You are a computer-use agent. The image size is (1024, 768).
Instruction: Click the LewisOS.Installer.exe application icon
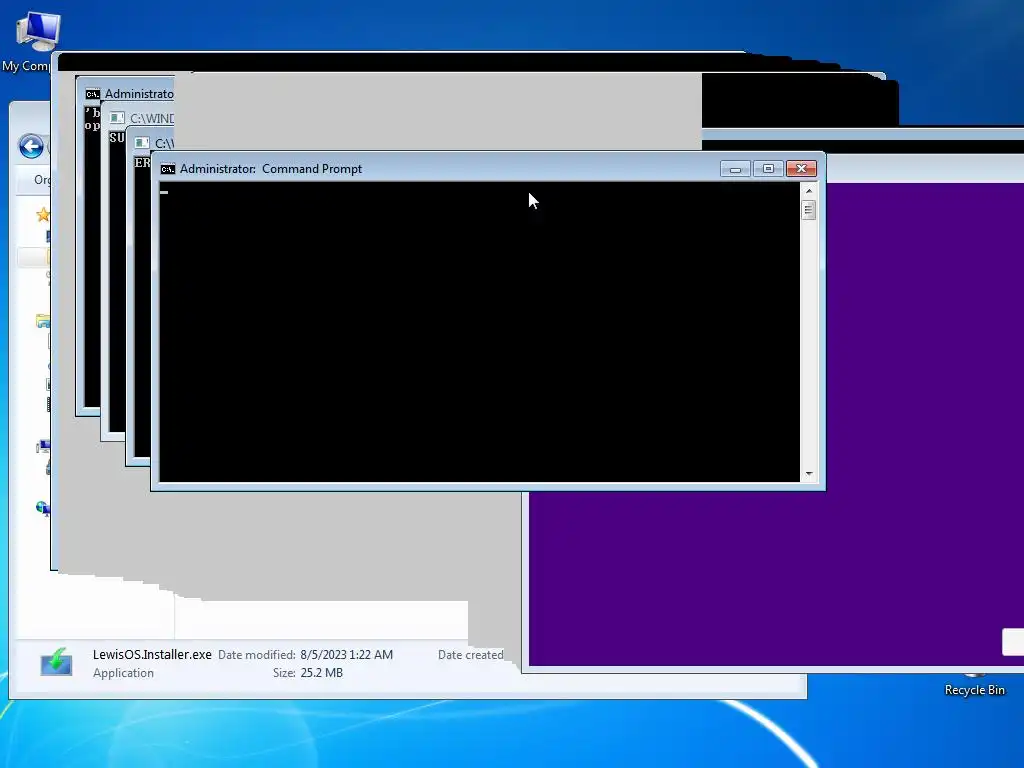(56, 662)
